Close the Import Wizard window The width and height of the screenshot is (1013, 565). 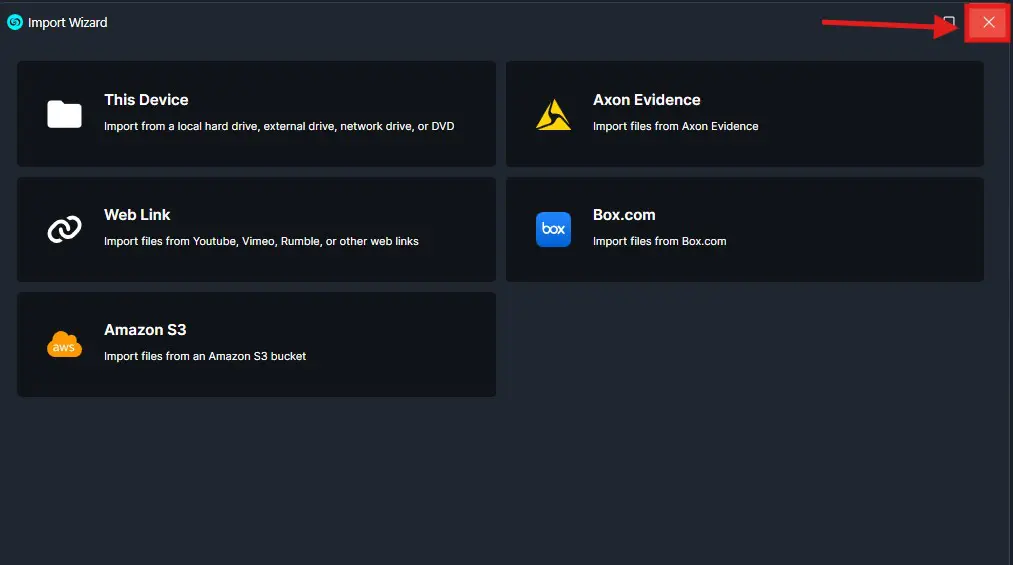(988, 23)
